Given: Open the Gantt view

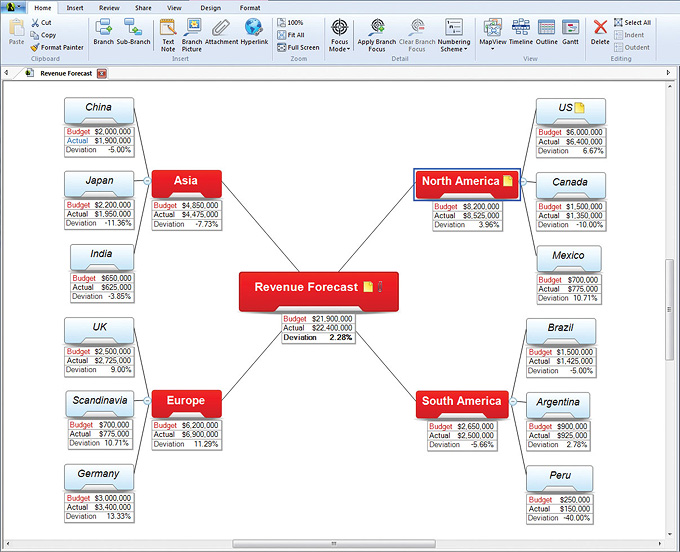Looking at the screenshot, I should [570, 32].
